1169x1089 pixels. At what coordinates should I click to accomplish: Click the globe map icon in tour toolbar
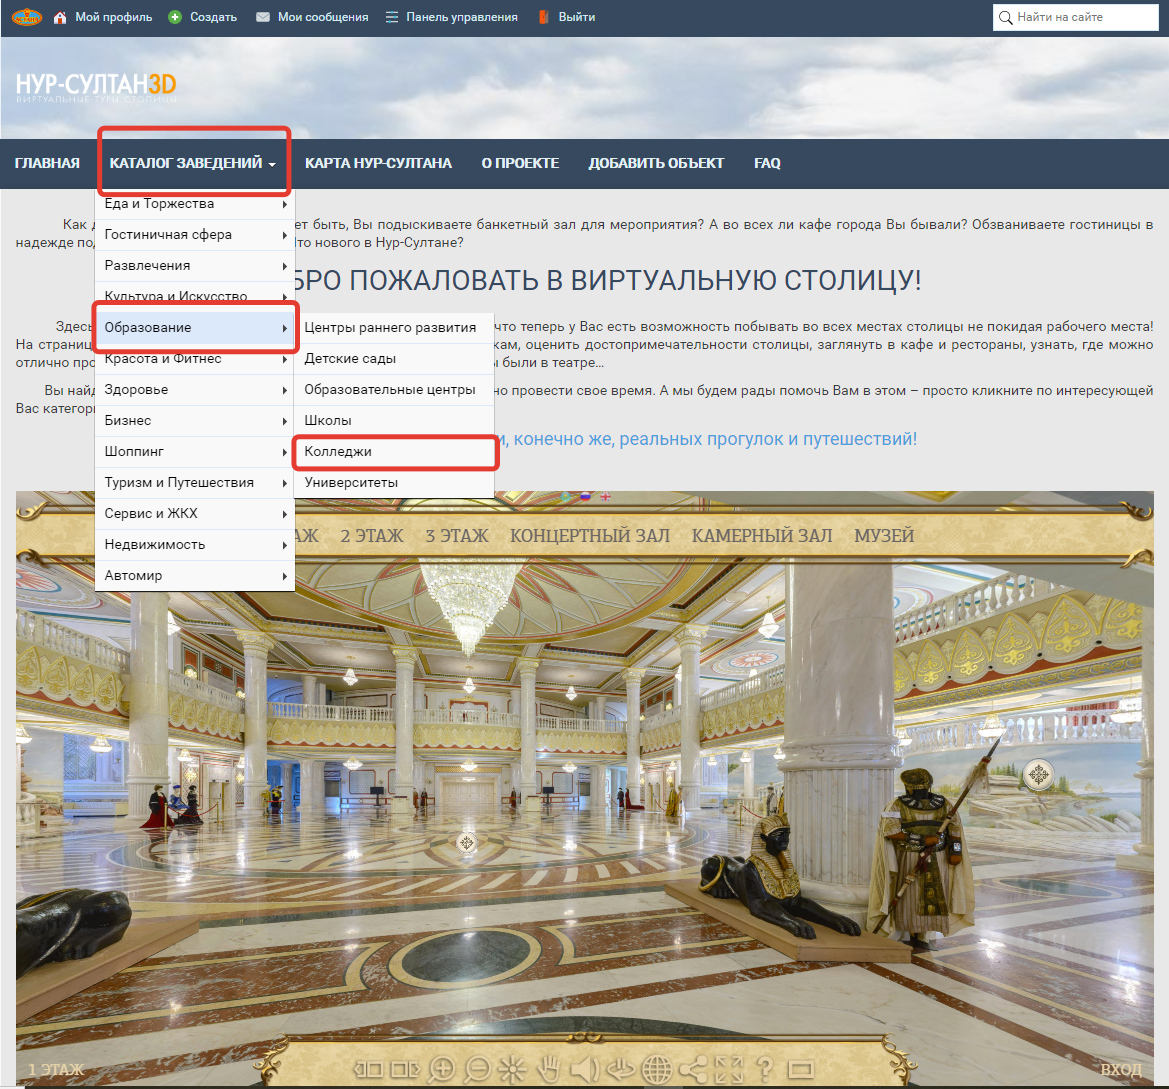(657, 1069)
